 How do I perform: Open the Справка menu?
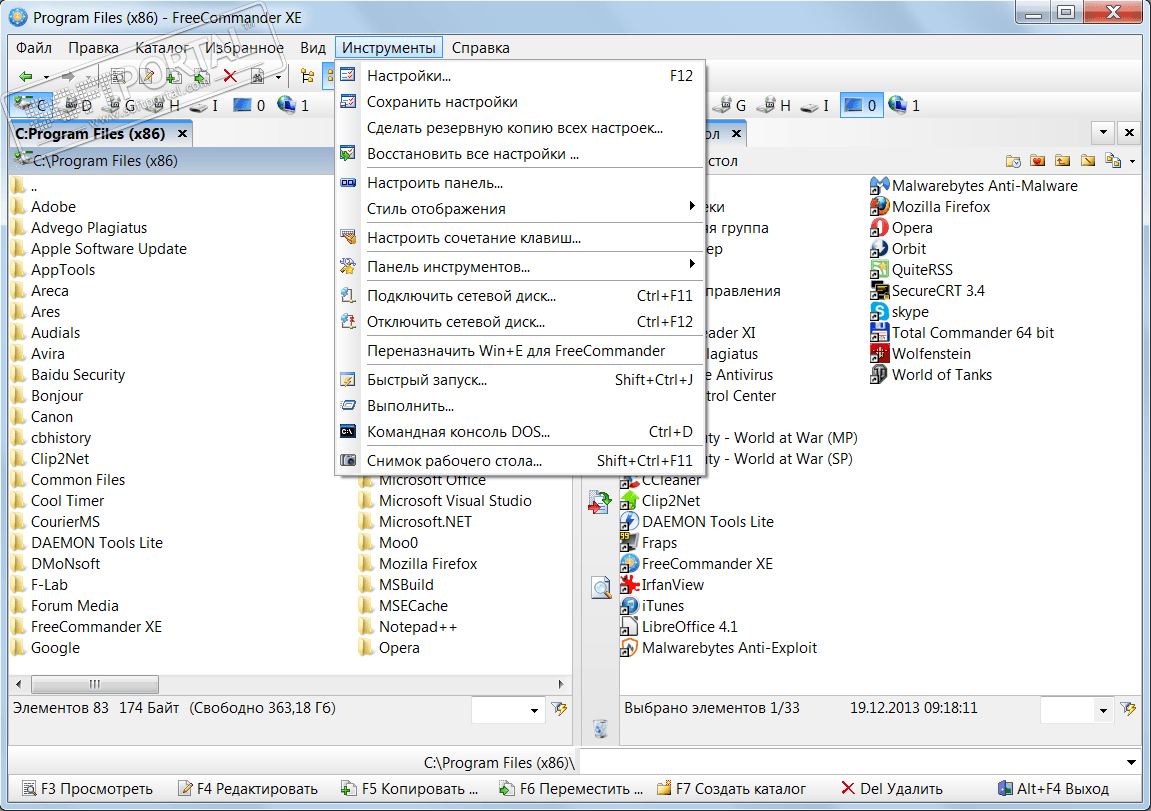480,48
